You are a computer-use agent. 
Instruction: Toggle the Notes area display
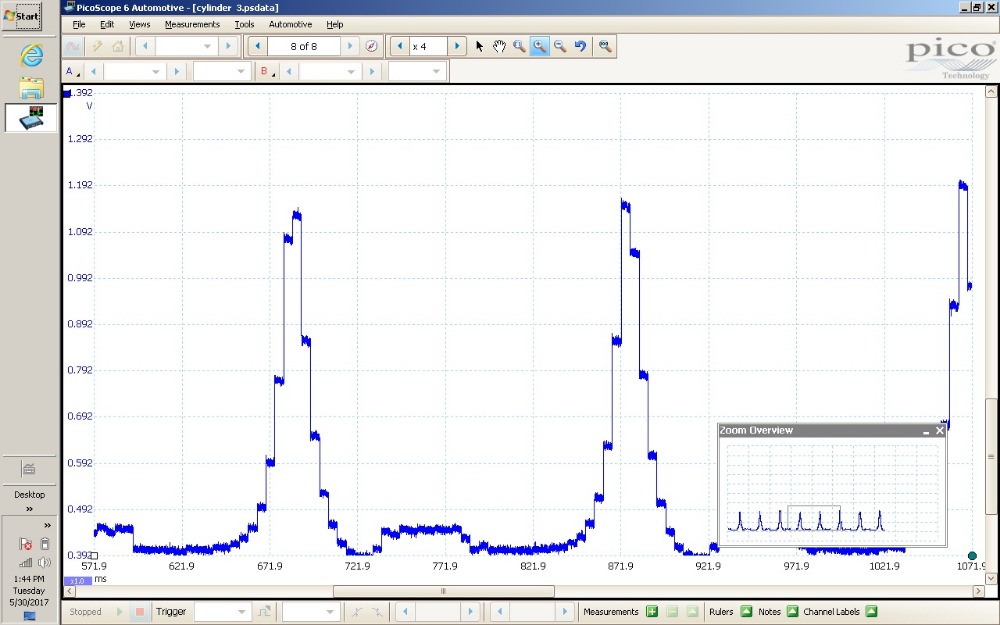point(792,612)
